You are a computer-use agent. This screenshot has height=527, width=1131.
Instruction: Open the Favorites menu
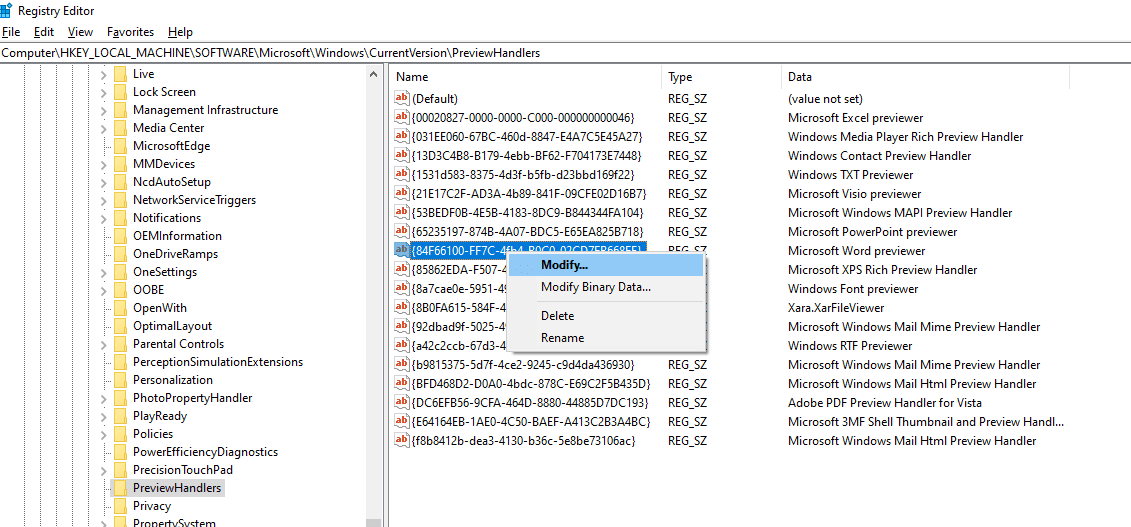click(131, 32)
